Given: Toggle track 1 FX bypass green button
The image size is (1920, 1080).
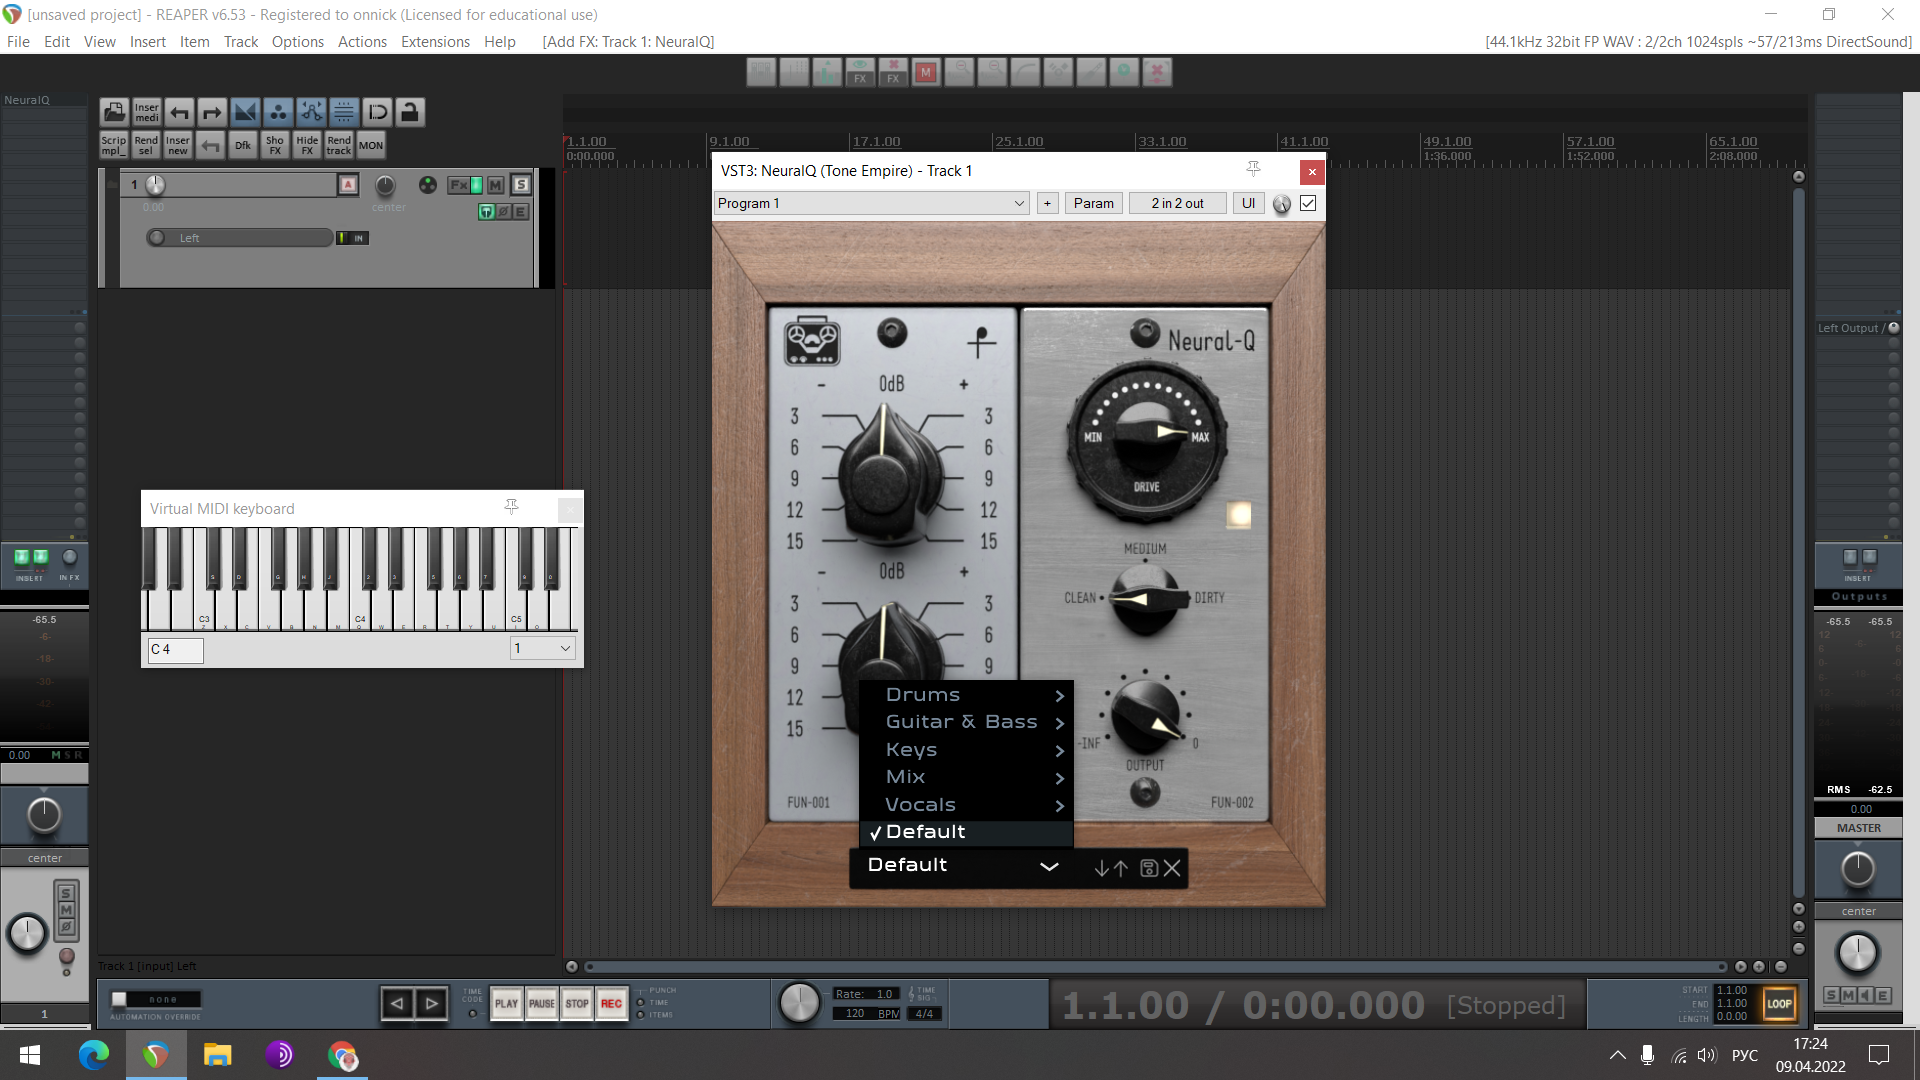Looking at the screenshot, I should tap(477, 185).
